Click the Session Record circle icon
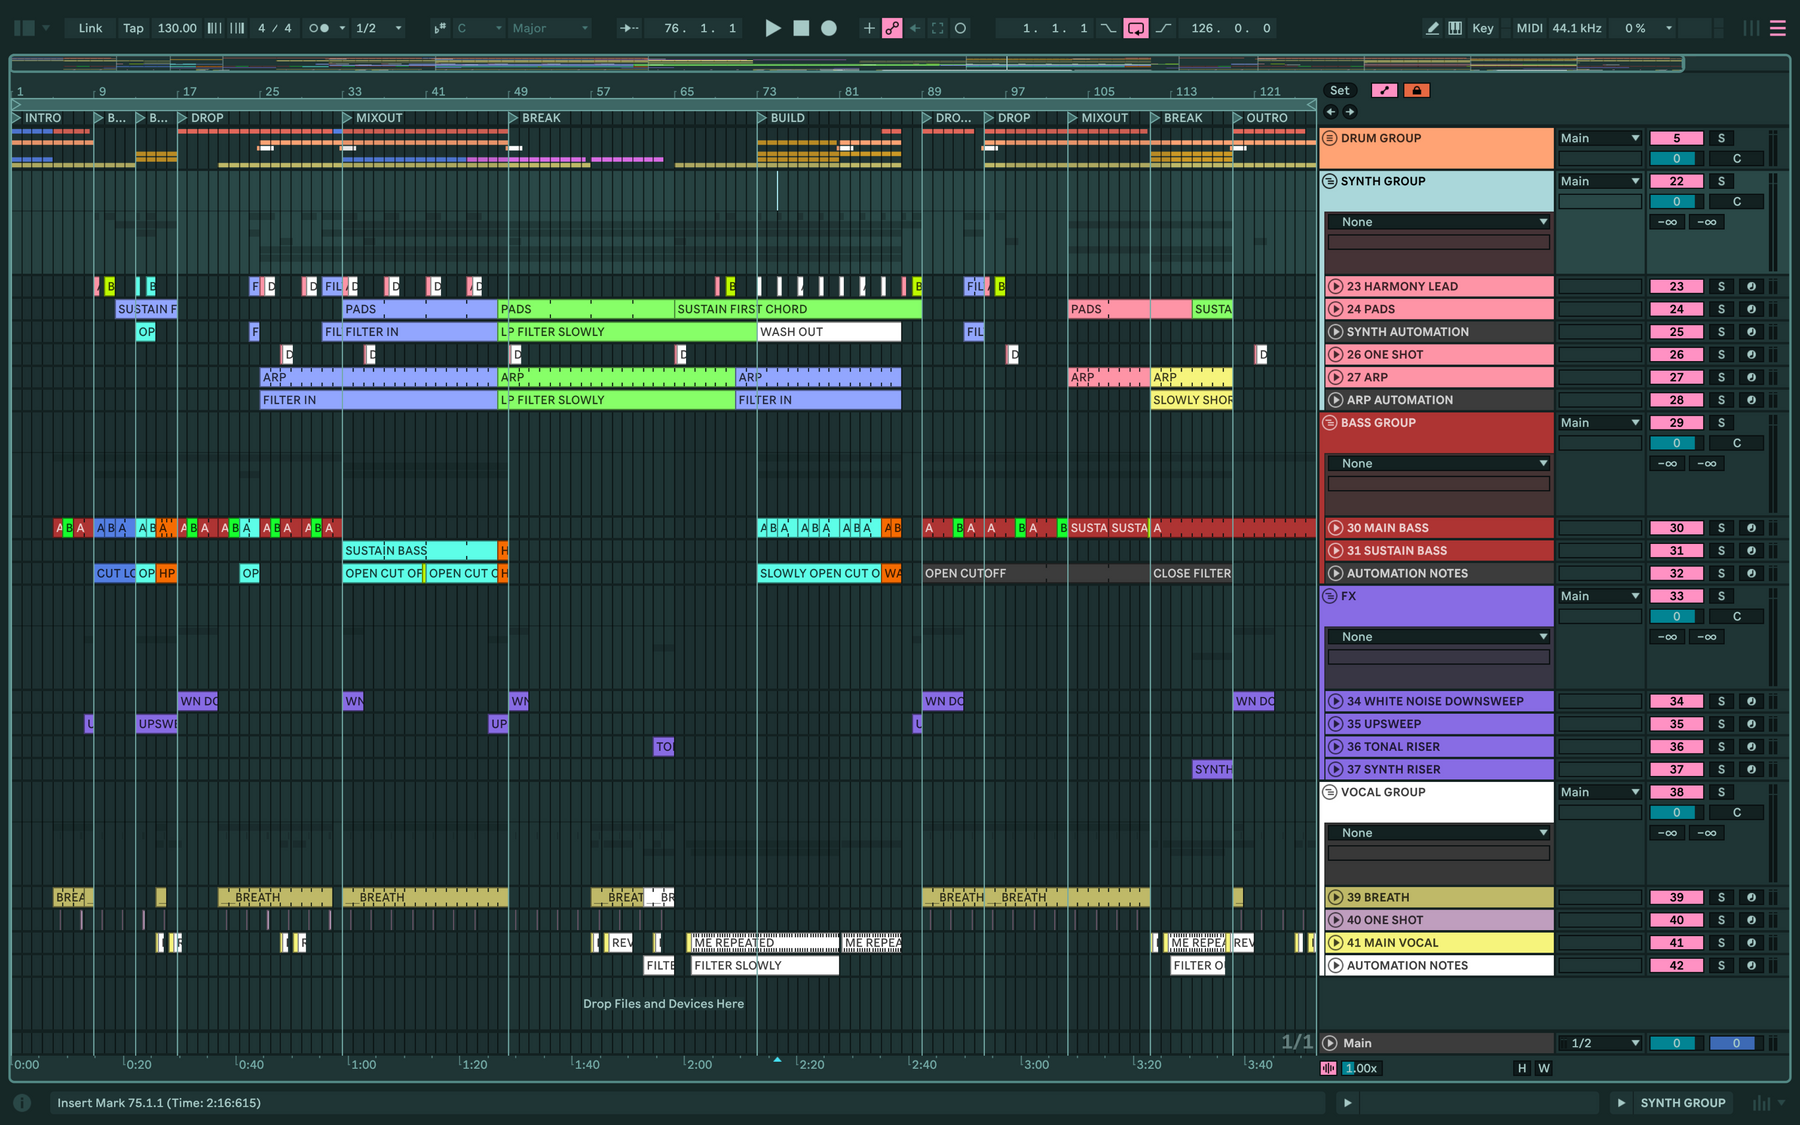1800x1125 pixels. pyautogui.click(x=961, y=28)
